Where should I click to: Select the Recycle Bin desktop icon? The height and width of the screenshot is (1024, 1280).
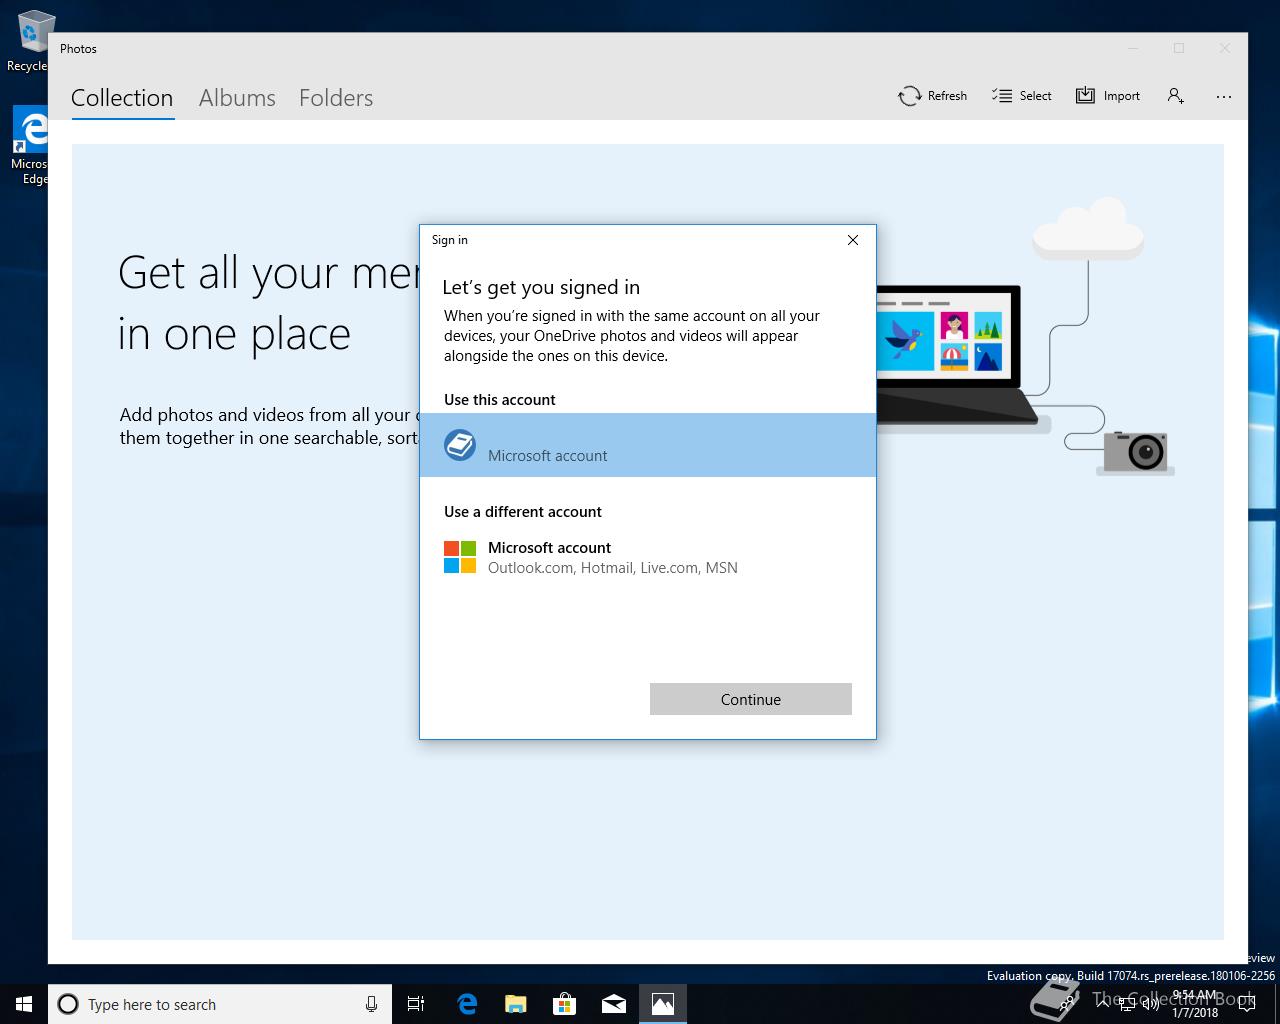point(32,40)
